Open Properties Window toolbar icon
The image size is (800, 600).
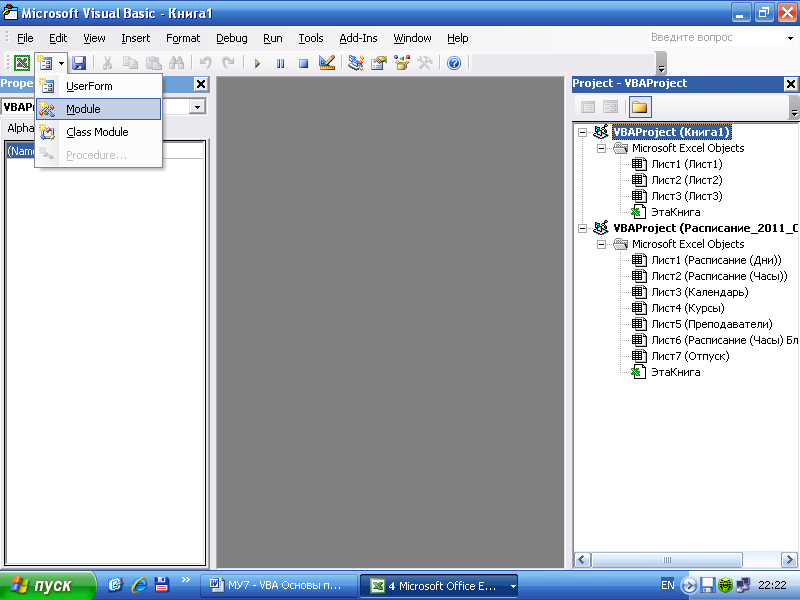point(379,63)
